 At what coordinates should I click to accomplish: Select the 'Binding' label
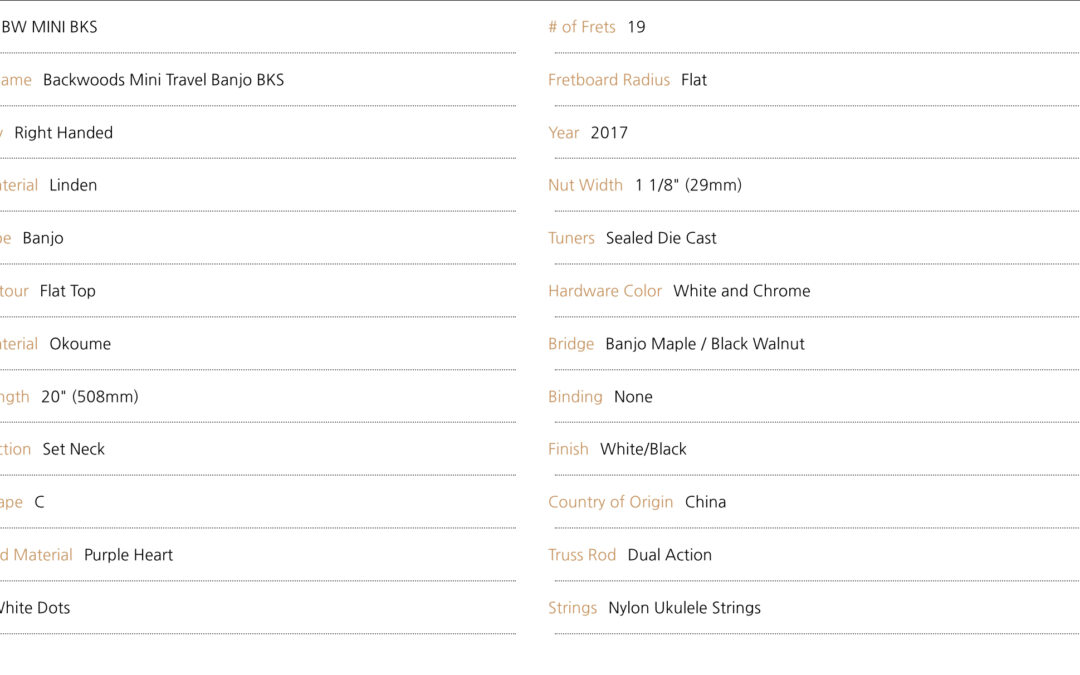pos(575,397)
